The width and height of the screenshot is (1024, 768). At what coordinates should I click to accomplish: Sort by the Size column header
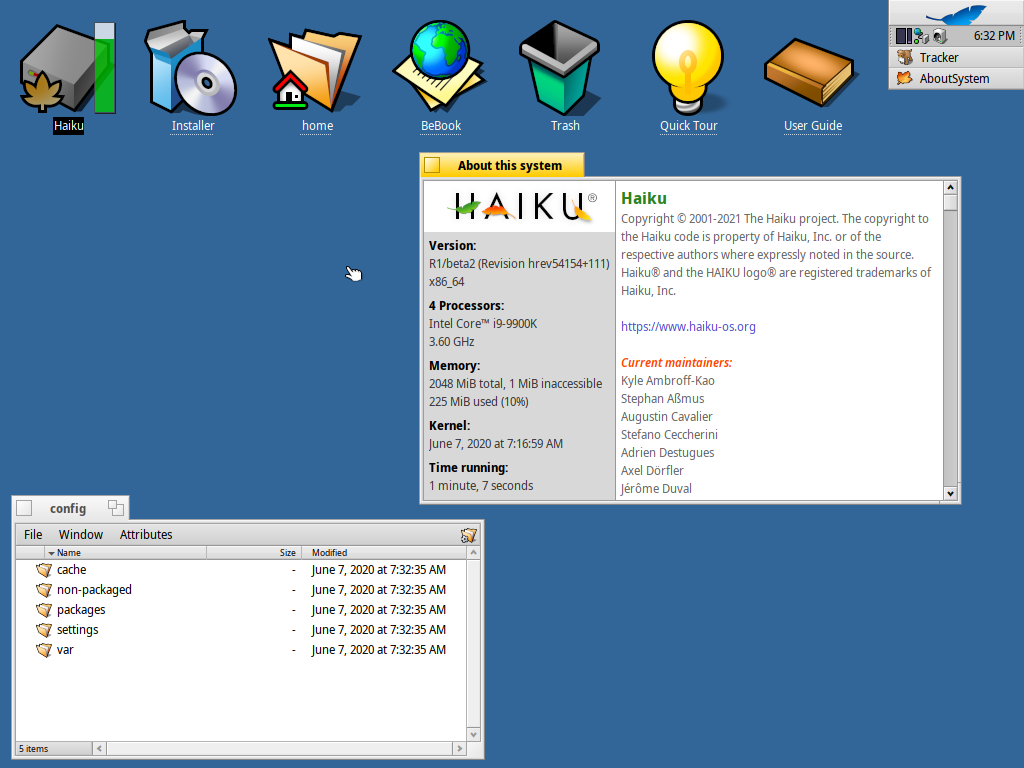click(254, 552)
